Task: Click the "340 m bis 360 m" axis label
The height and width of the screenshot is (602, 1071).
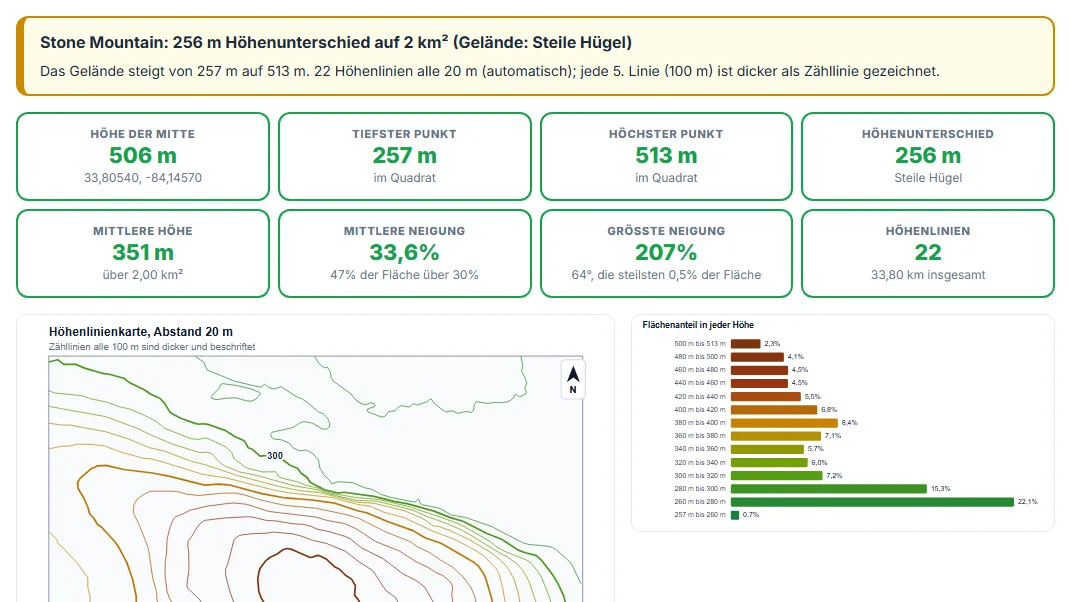Action: 700,449
